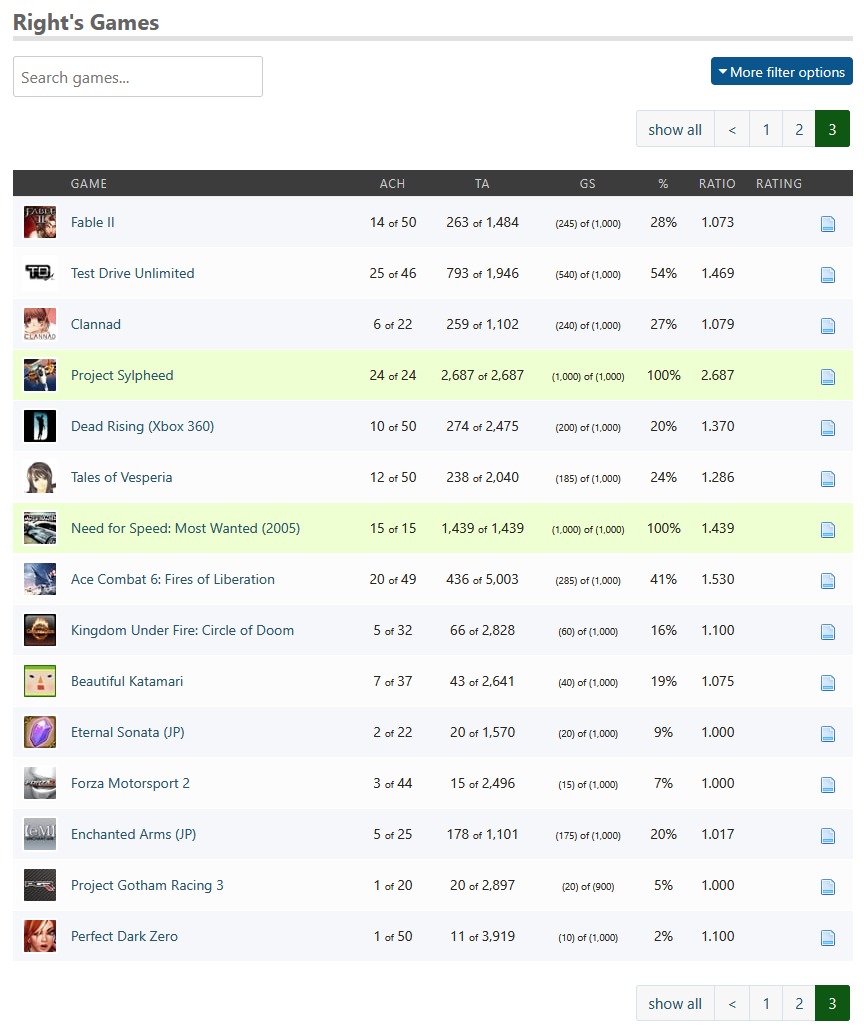
Task: Click the Eternal Sonata (JP) gem icon
Action: [x=40, y=732]
